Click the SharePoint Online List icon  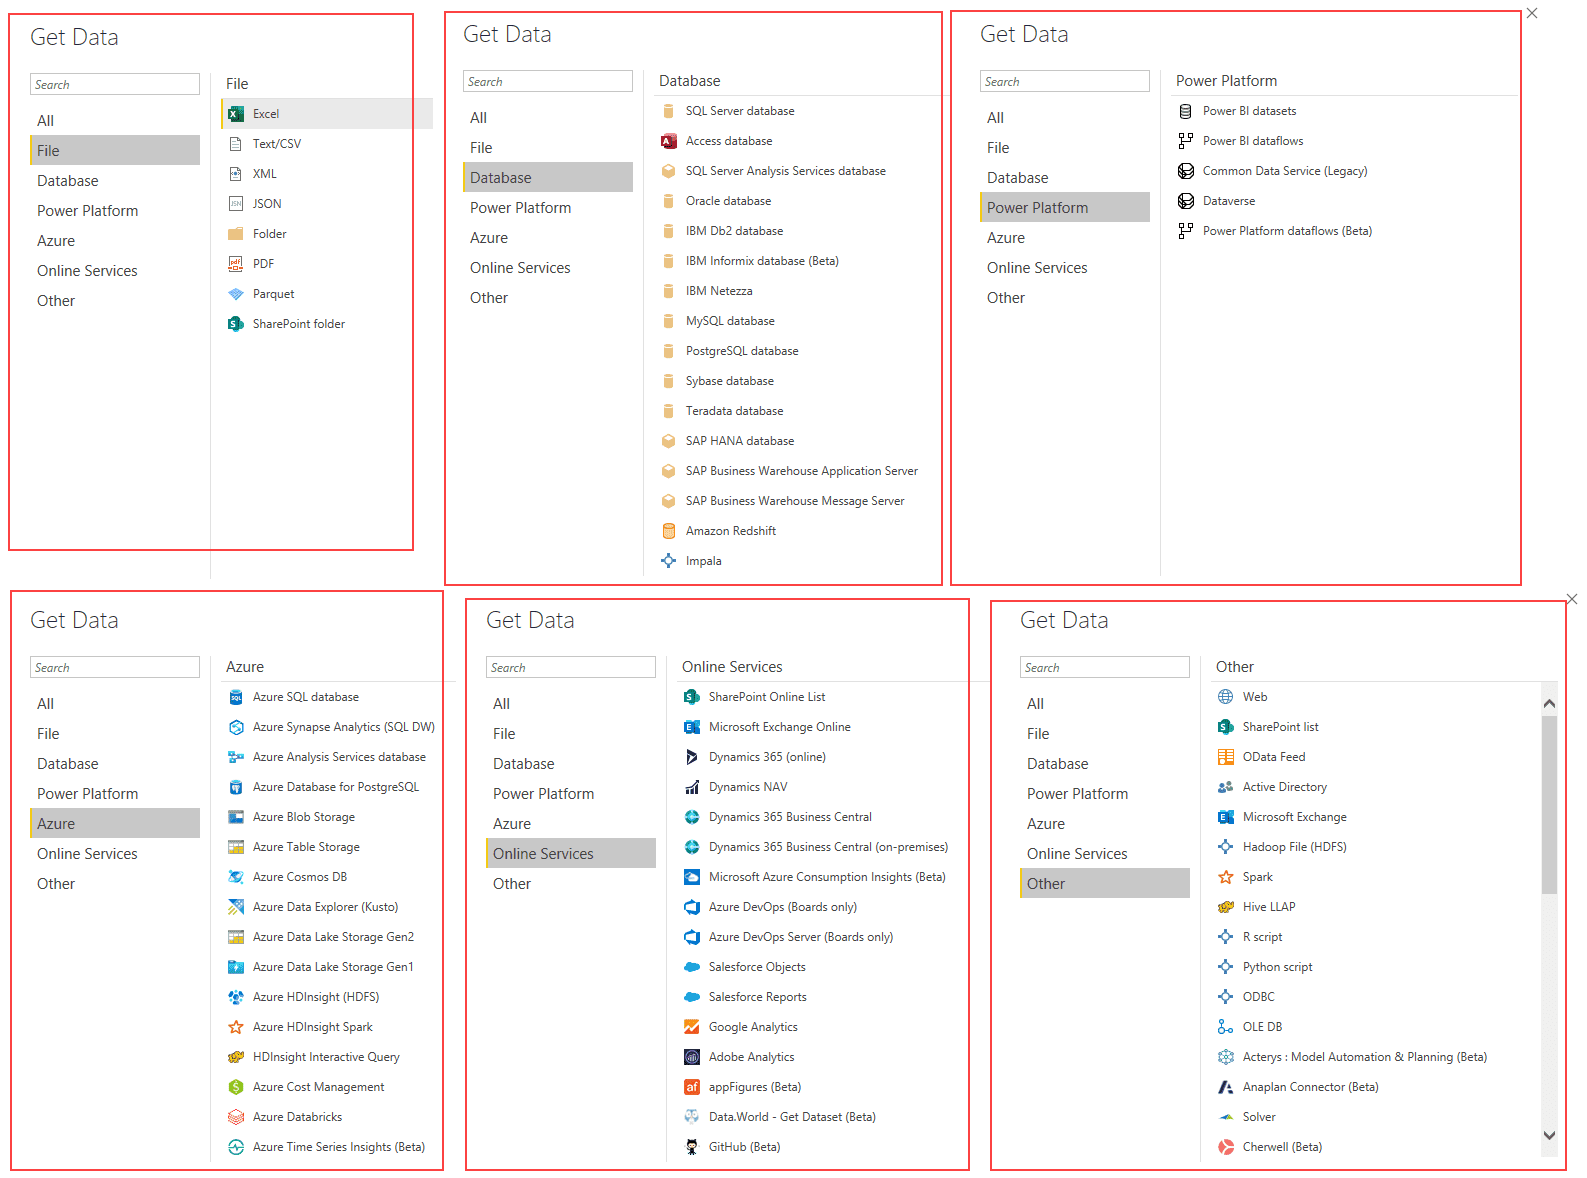692,697
